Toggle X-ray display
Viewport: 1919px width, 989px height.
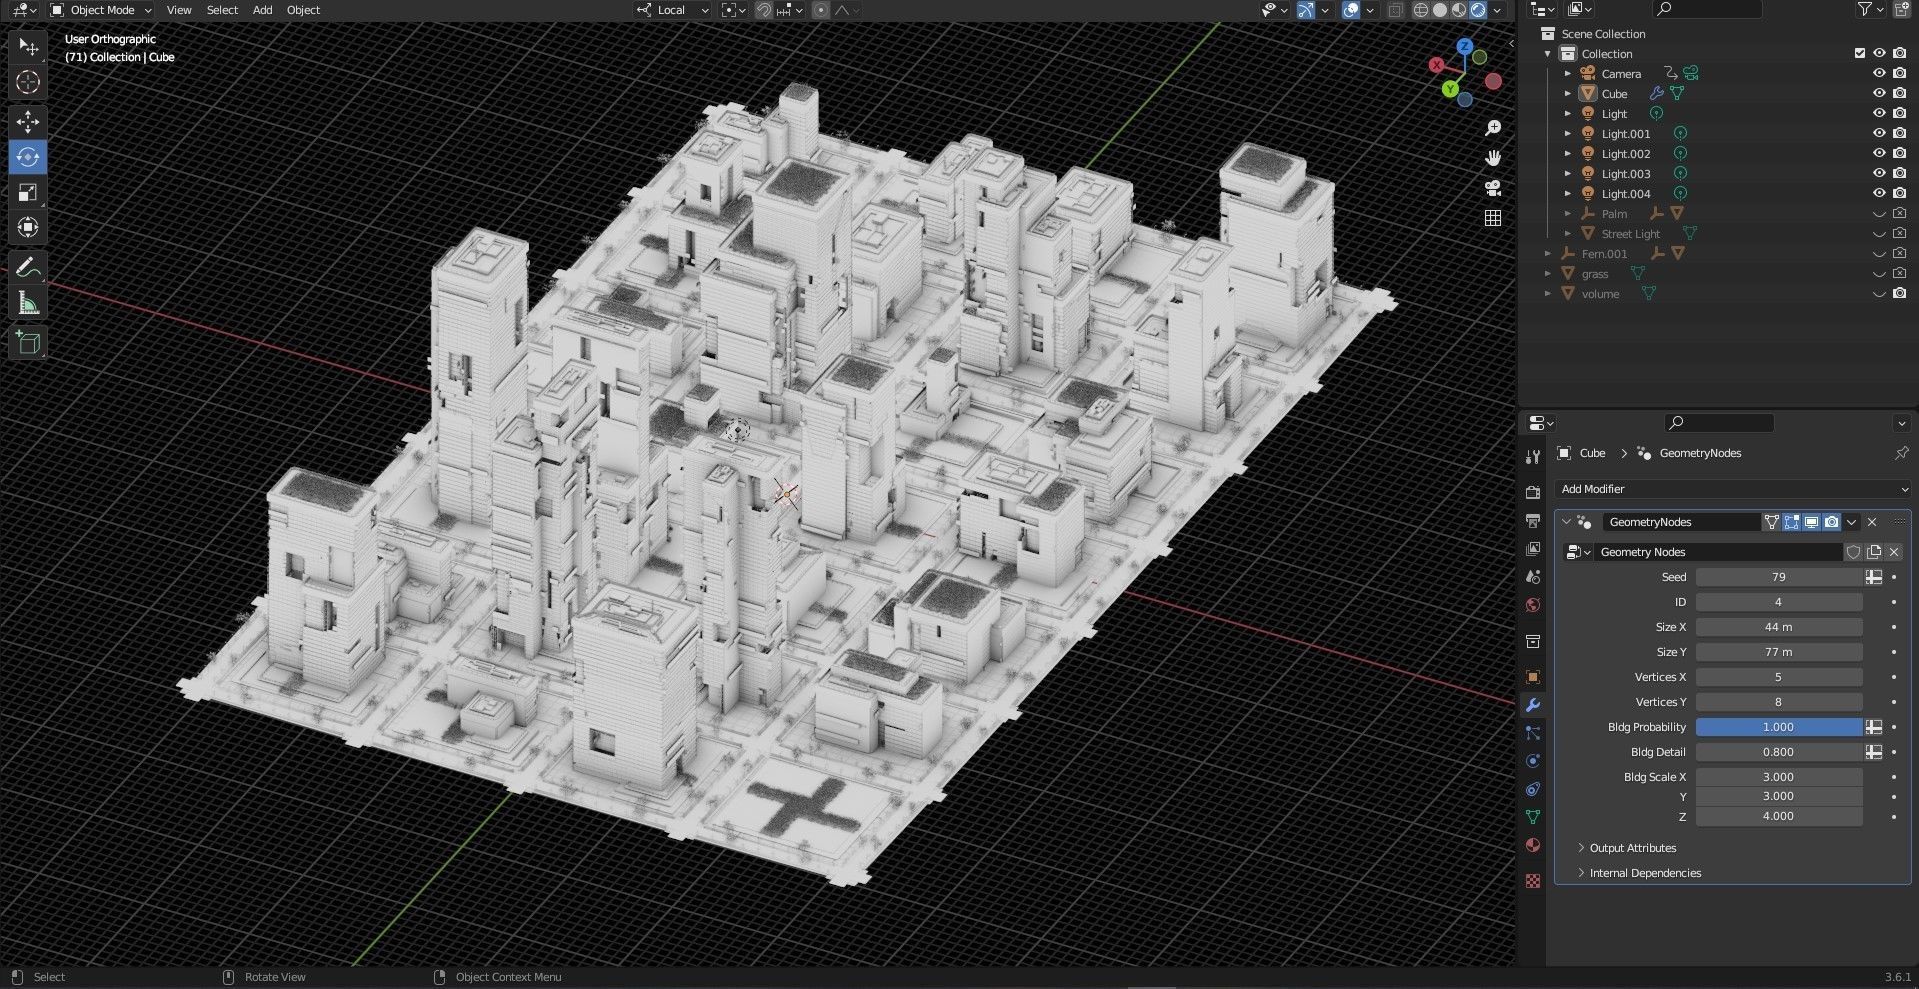pyautogui.click(x=1396, y=10)
